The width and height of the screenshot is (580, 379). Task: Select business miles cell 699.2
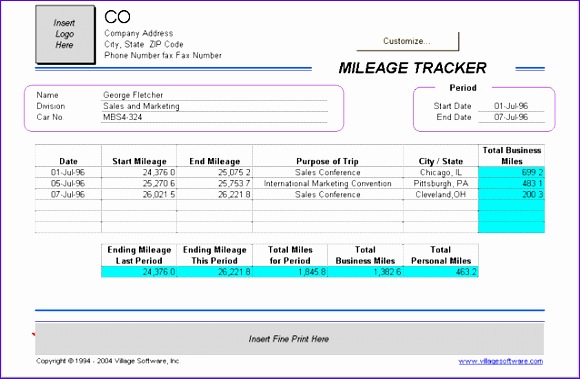click(512, 172)
